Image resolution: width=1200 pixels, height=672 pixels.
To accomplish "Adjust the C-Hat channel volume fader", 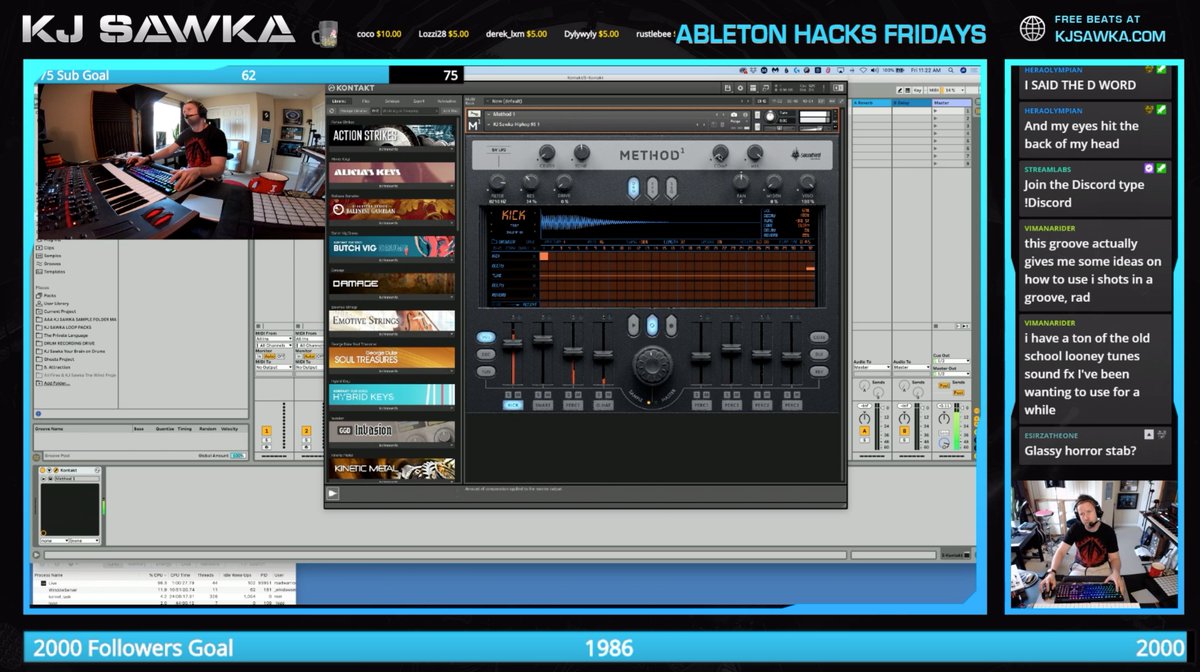I will coord(603,353).
